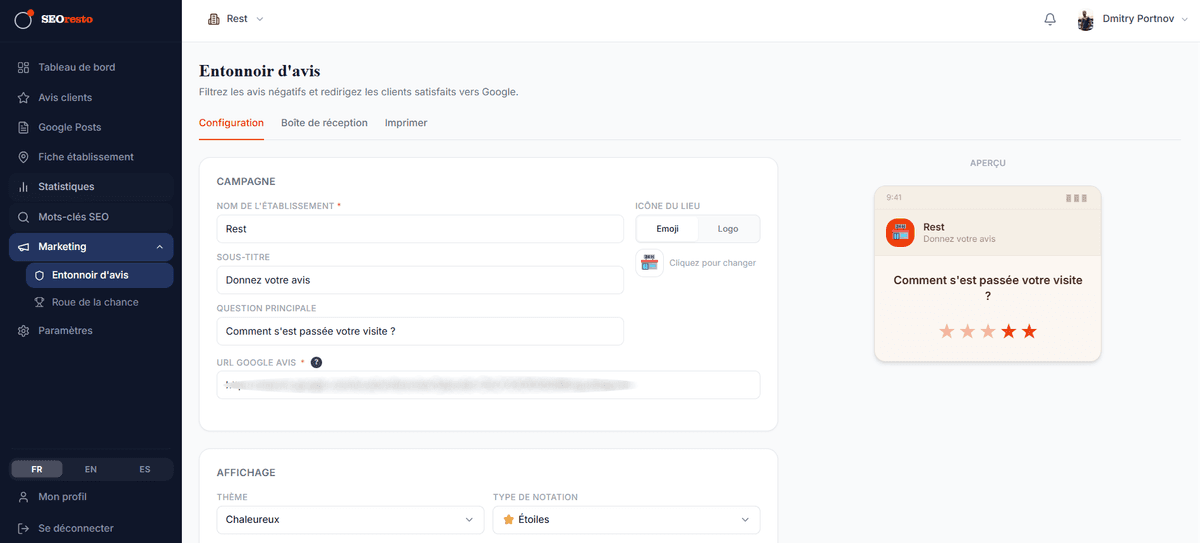Click URL Google Avis input field

click(488, 384)
